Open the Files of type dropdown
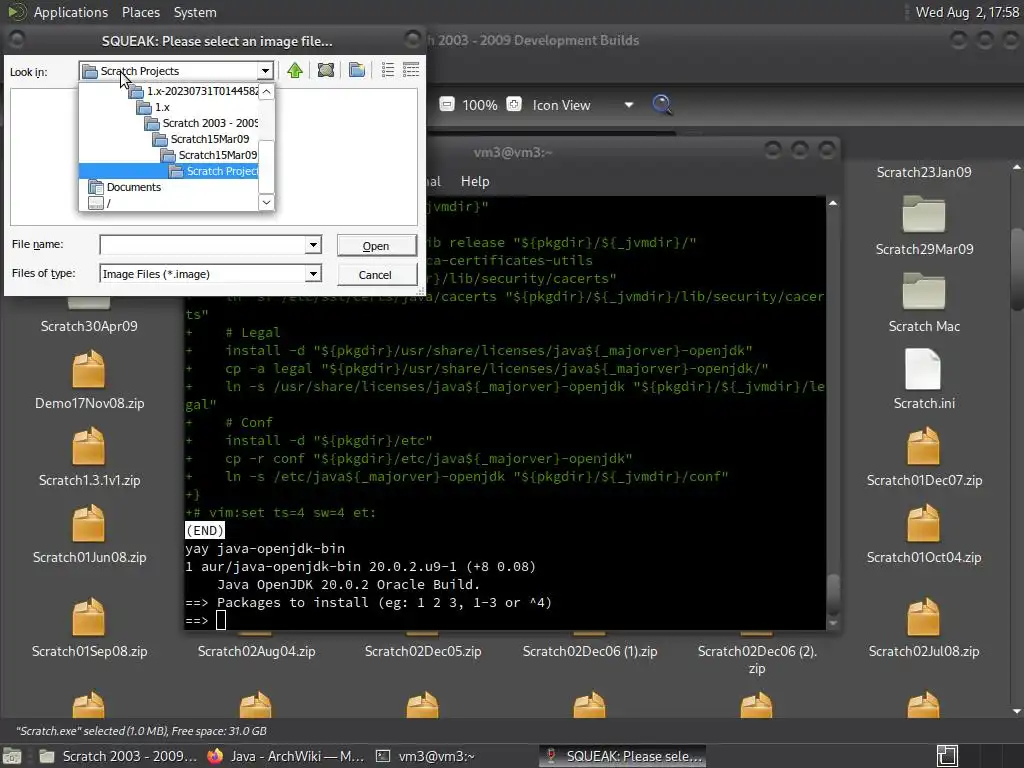This screenshot has height=768, width=1024. pyautogui.click(x=313, y=274)
